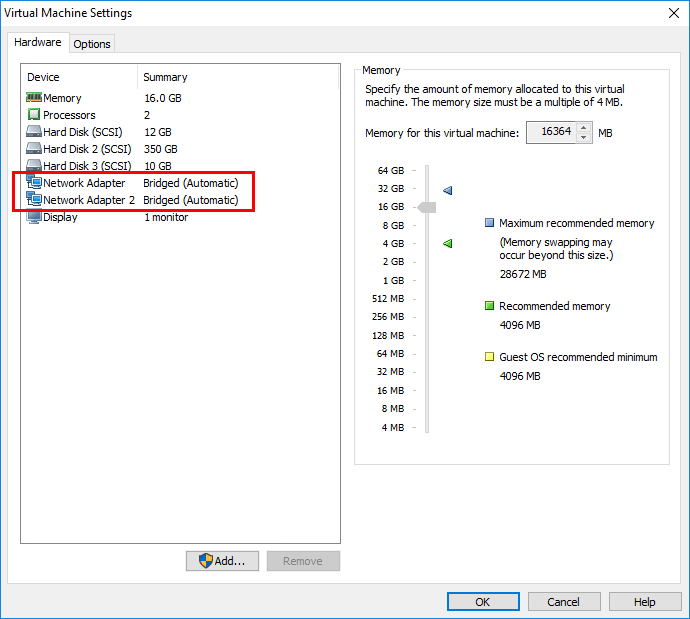Click the memory value field showing 16364
This screenshot has width=690, height=619.
pos(551,132)
